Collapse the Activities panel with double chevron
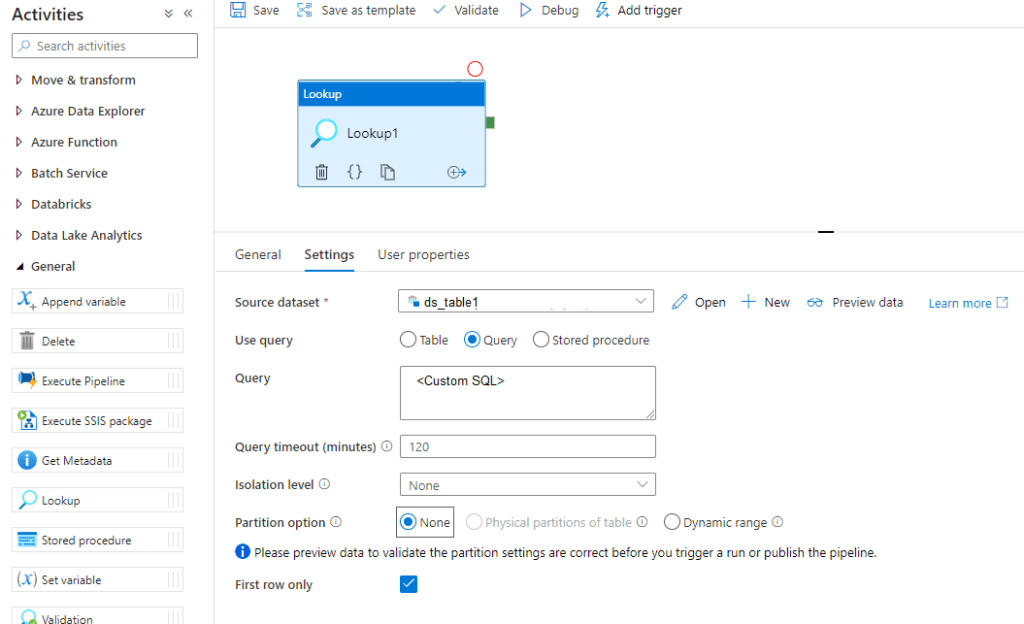The image size is (1024, 624). [188, 14]
